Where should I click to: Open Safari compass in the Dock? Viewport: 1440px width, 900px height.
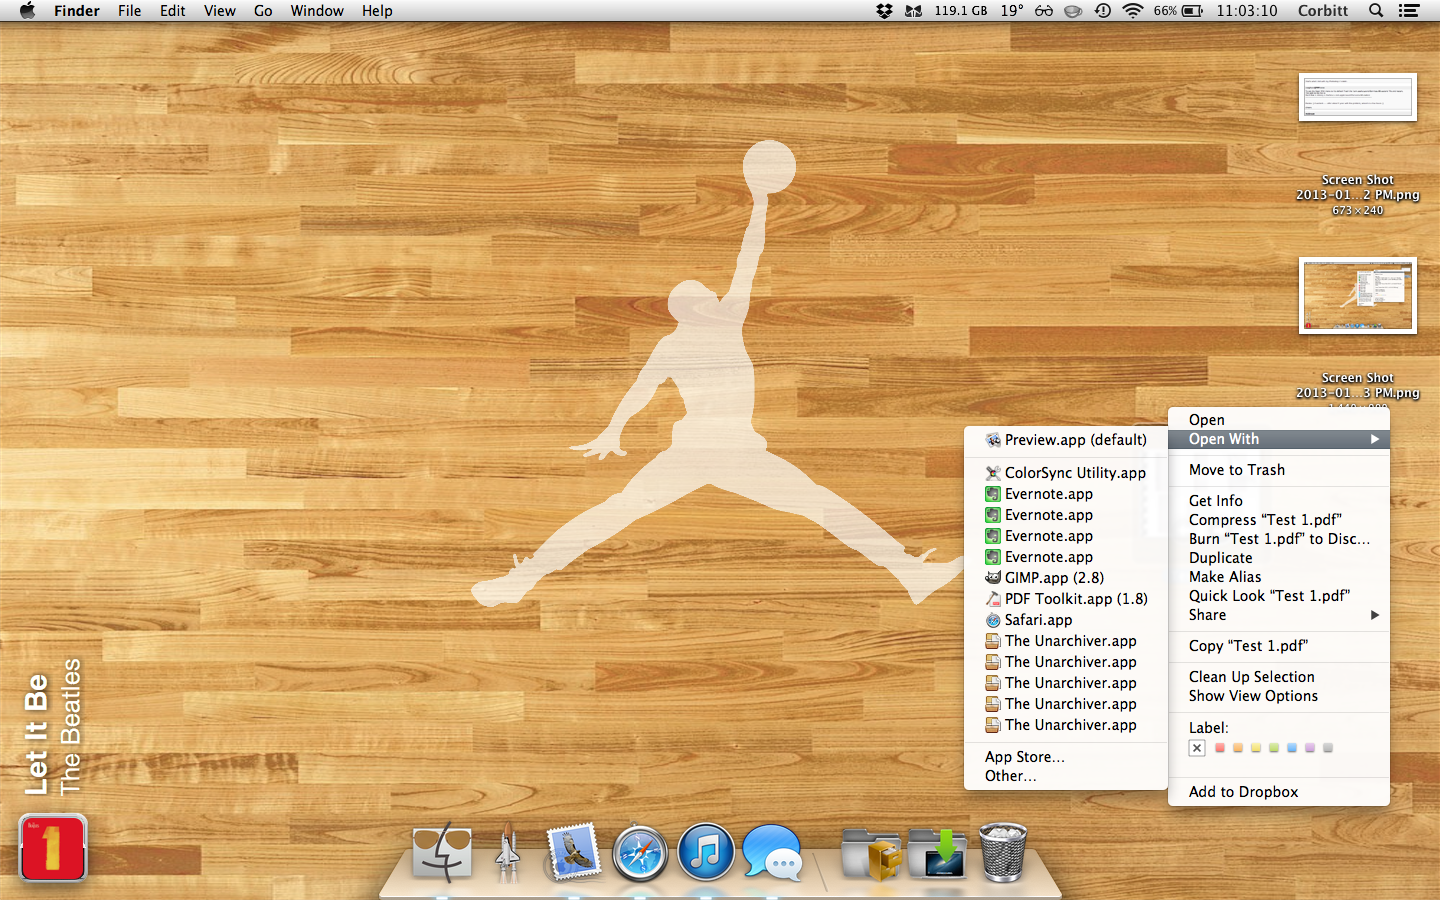[x=640, y=853]
